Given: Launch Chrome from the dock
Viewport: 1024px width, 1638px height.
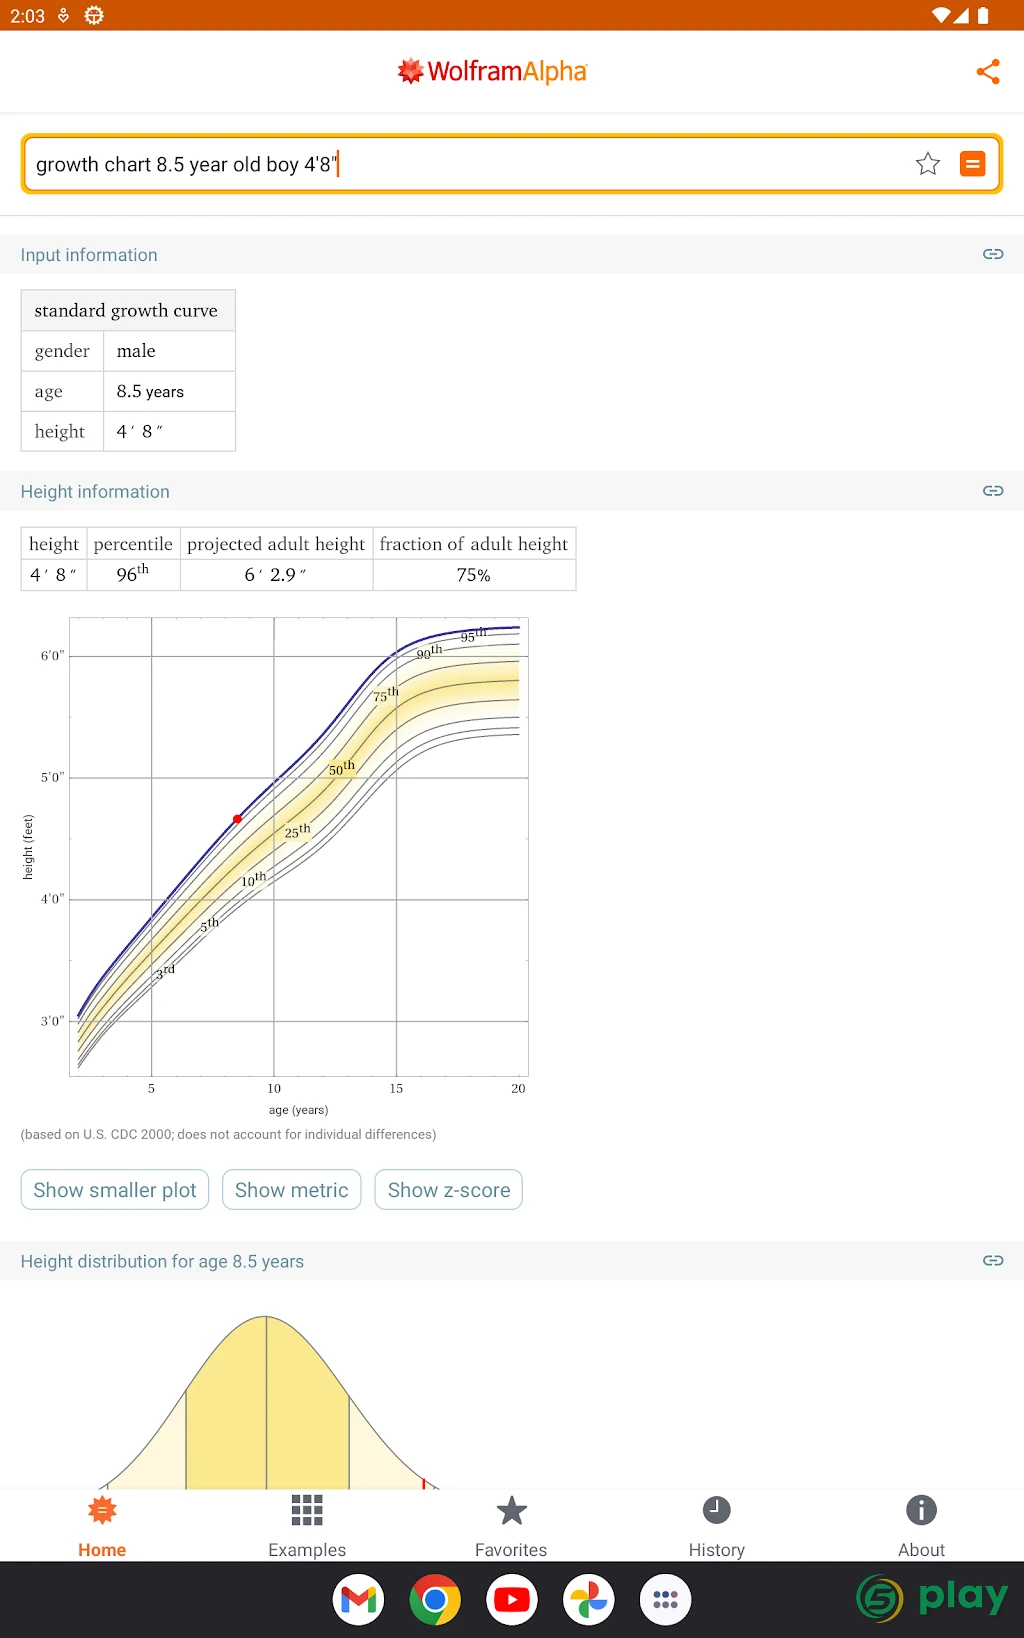Looking at the screenshot, I should 435,1600.
